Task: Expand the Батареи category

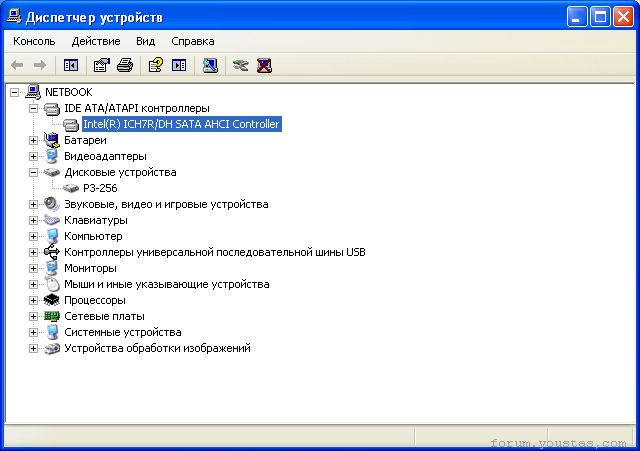Action: pyautogui.click(x=33, y=140)
